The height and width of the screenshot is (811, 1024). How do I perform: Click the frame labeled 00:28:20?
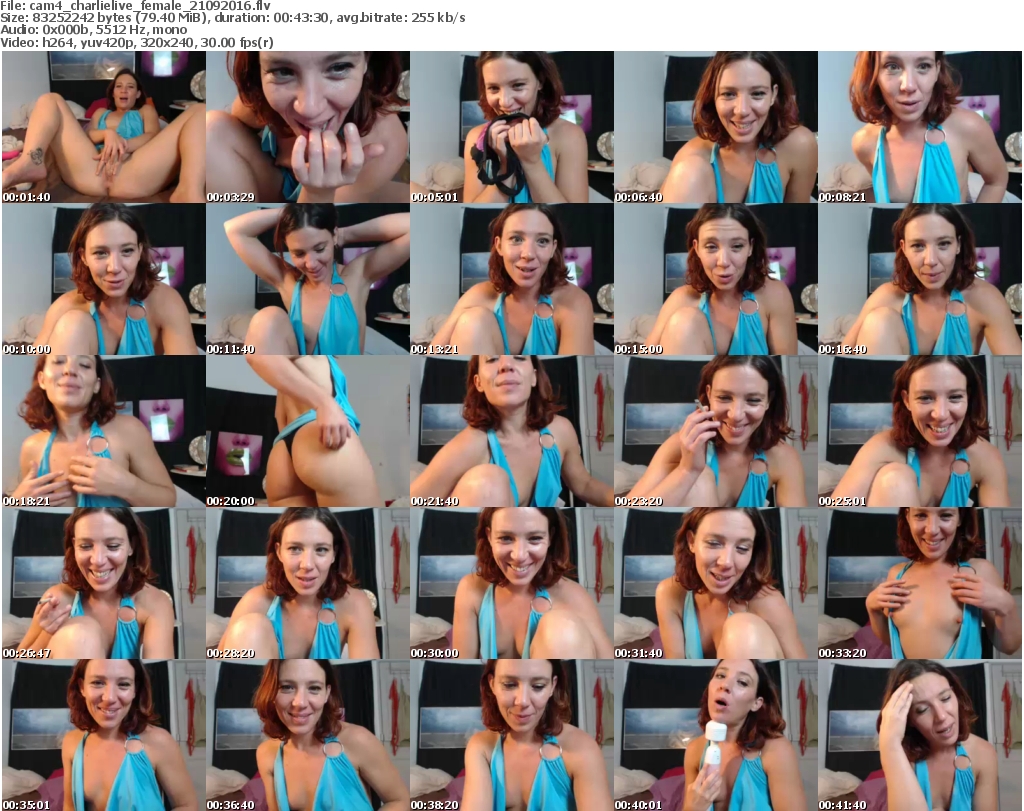307,583
